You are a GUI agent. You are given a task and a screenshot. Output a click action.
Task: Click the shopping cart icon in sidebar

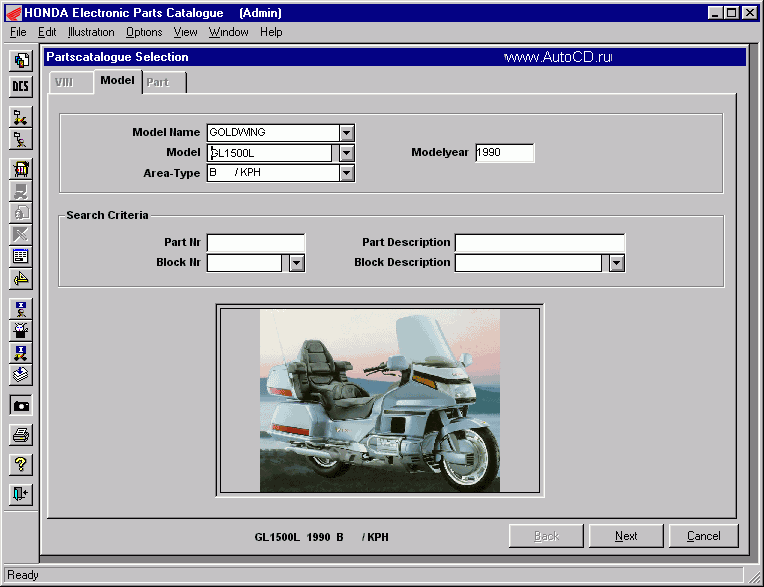(21, 170)
